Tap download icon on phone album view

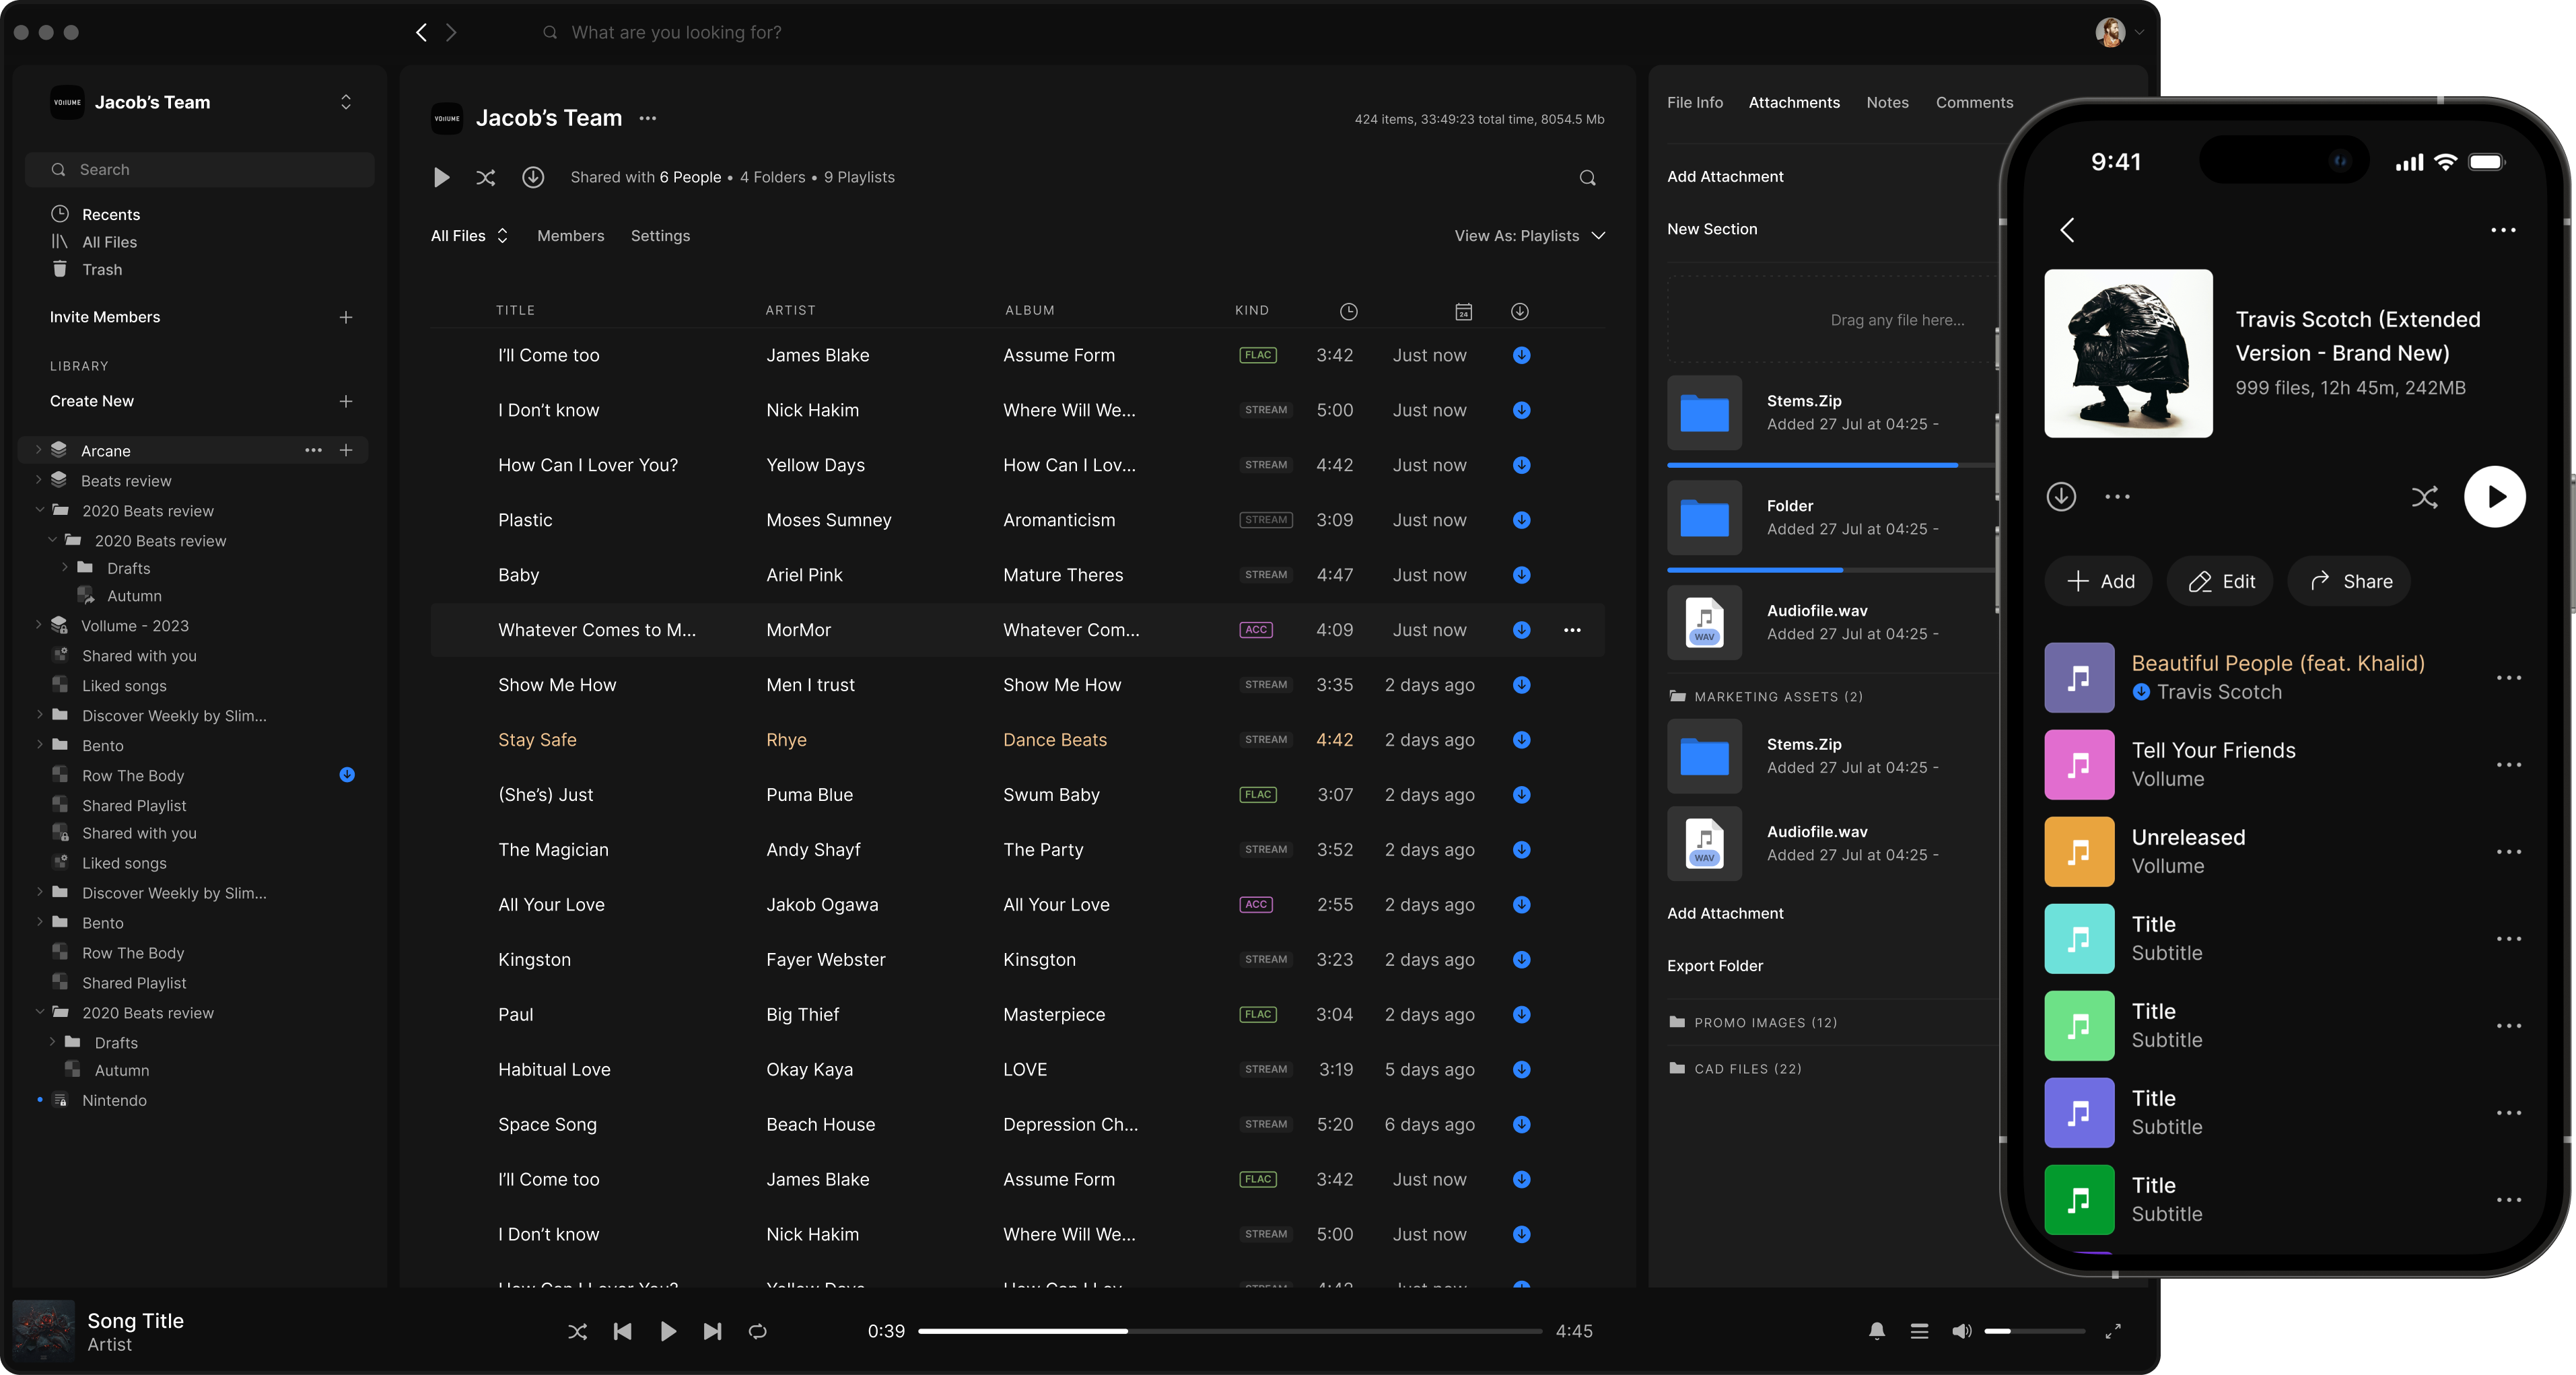[x=2061, y=497]
